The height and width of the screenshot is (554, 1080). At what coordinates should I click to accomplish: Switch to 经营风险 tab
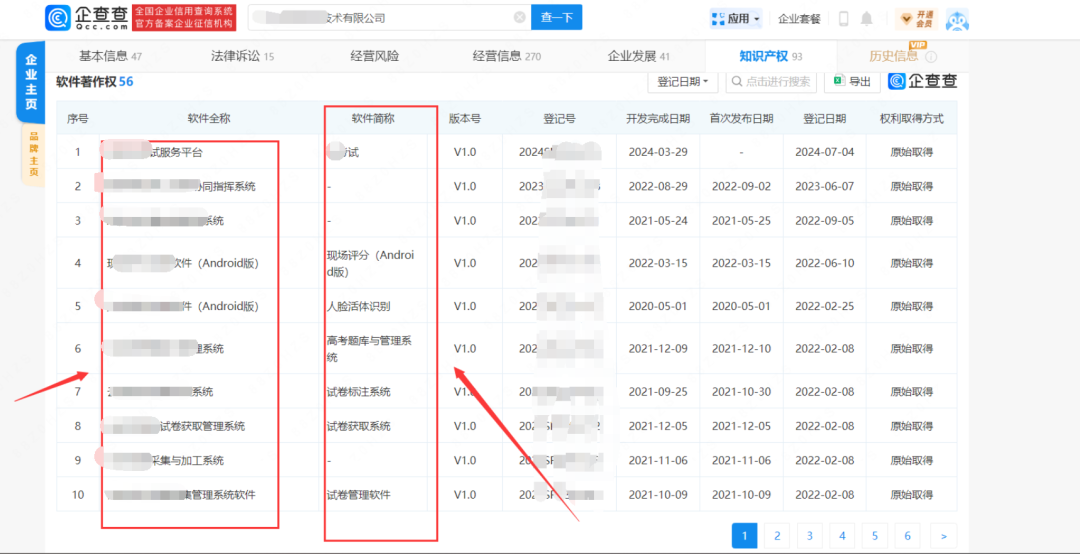coord(375,57)
